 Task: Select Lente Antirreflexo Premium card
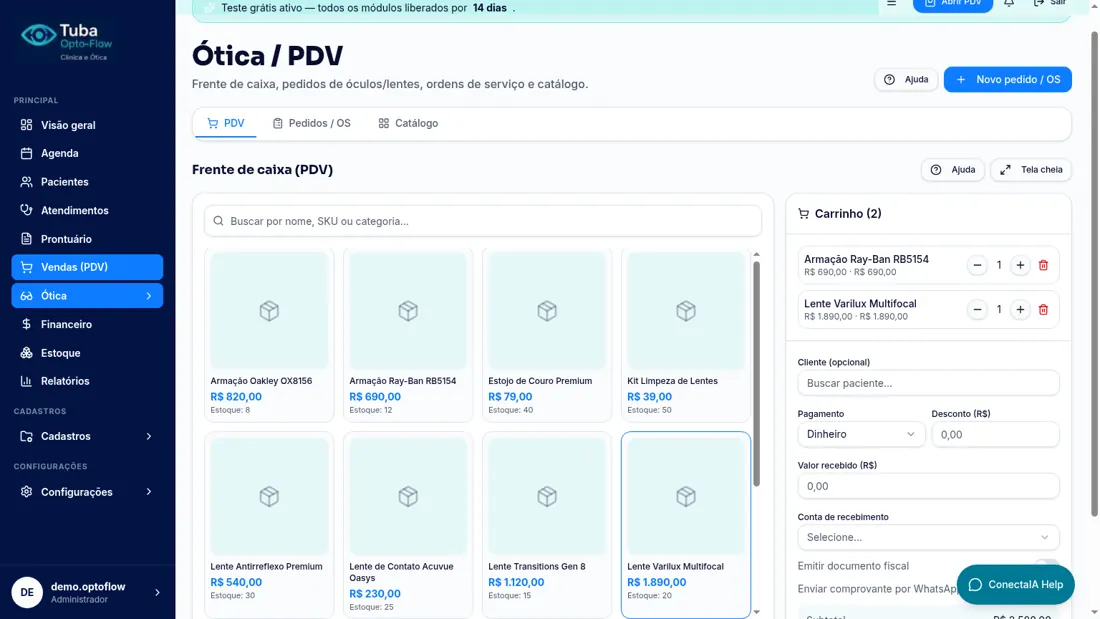pyautogui.click(x=269, y=525)
